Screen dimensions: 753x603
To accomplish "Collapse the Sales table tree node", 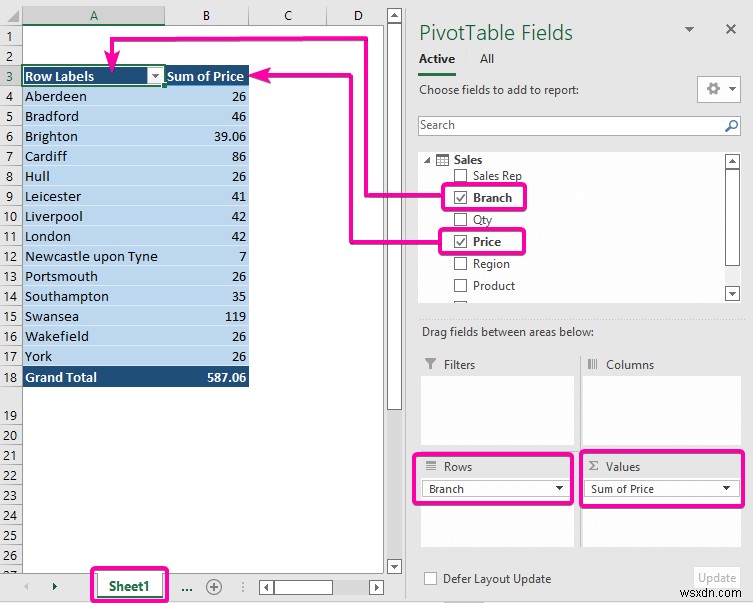I will (427, 160).
